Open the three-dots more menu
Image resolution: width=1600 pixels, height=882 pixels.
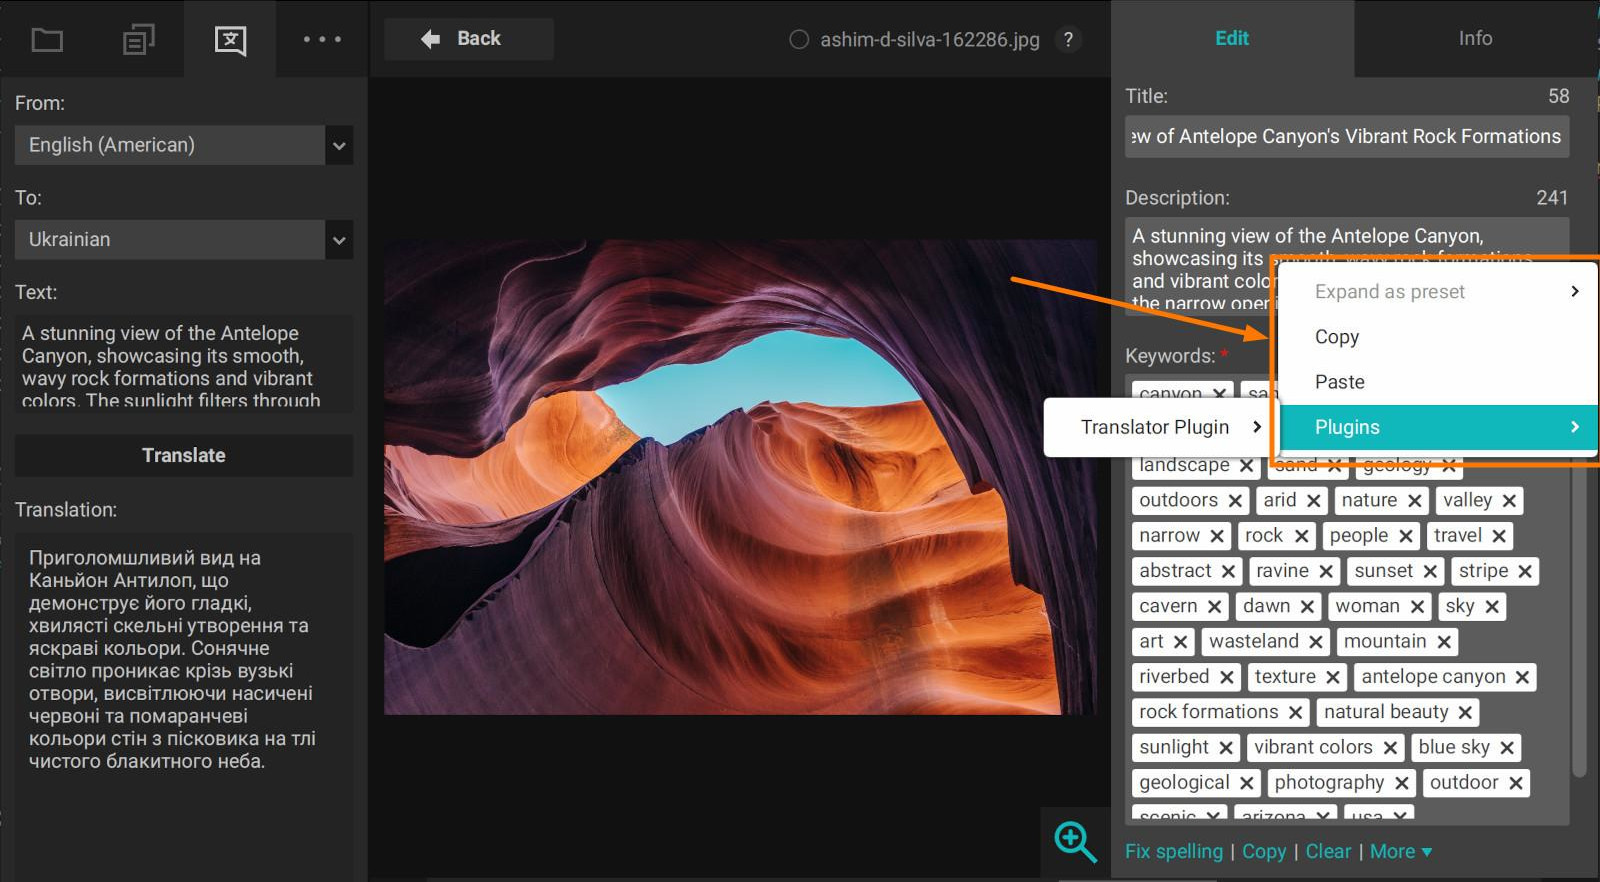pyautogui.click(x=322, y=39)
